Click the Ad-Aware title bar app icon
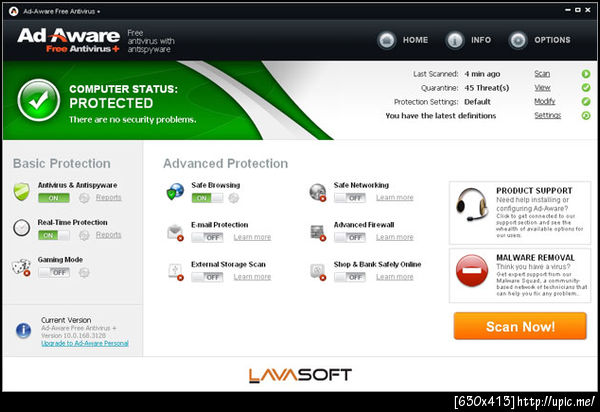The width and height of the screenshot is (600, 412). point(14,11)
